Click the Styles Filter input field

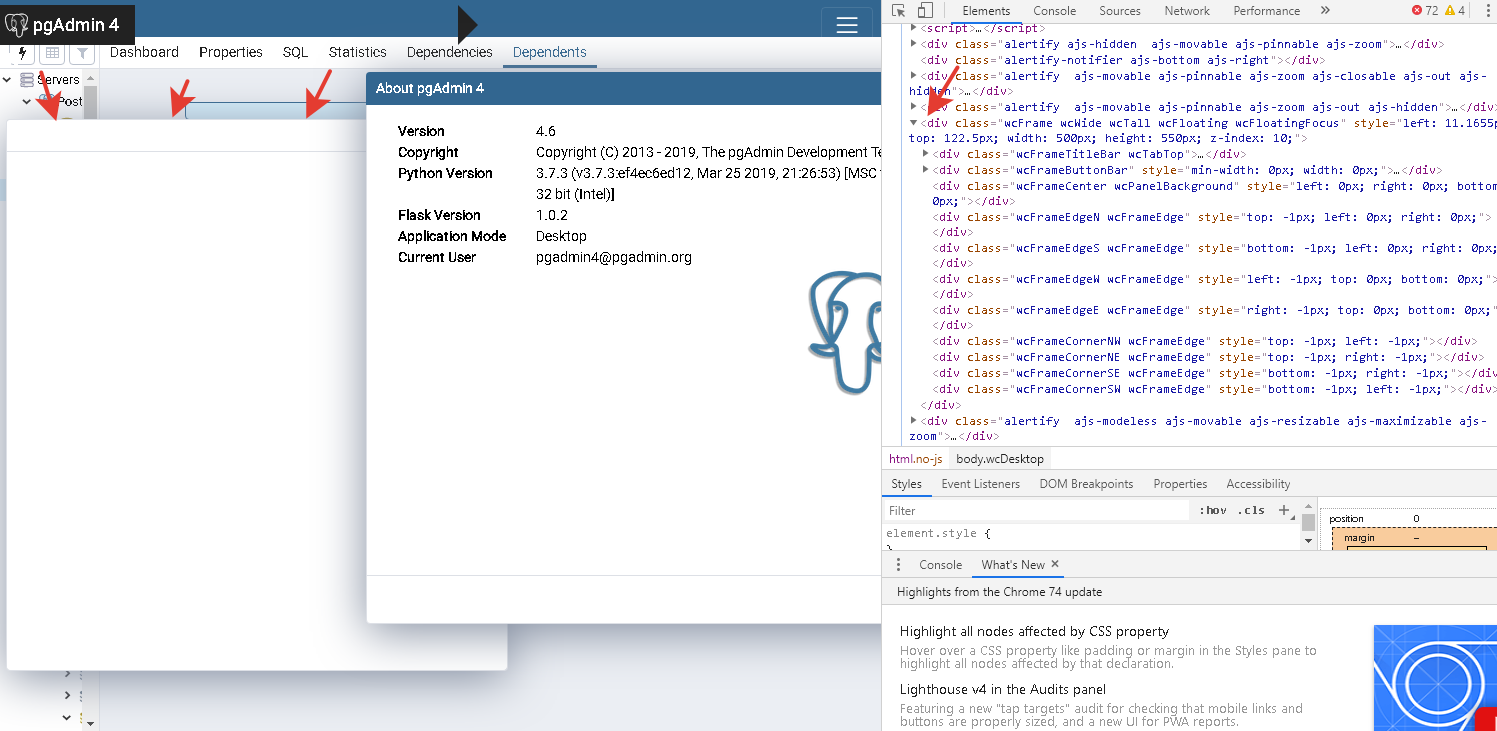click(1035, 510)
